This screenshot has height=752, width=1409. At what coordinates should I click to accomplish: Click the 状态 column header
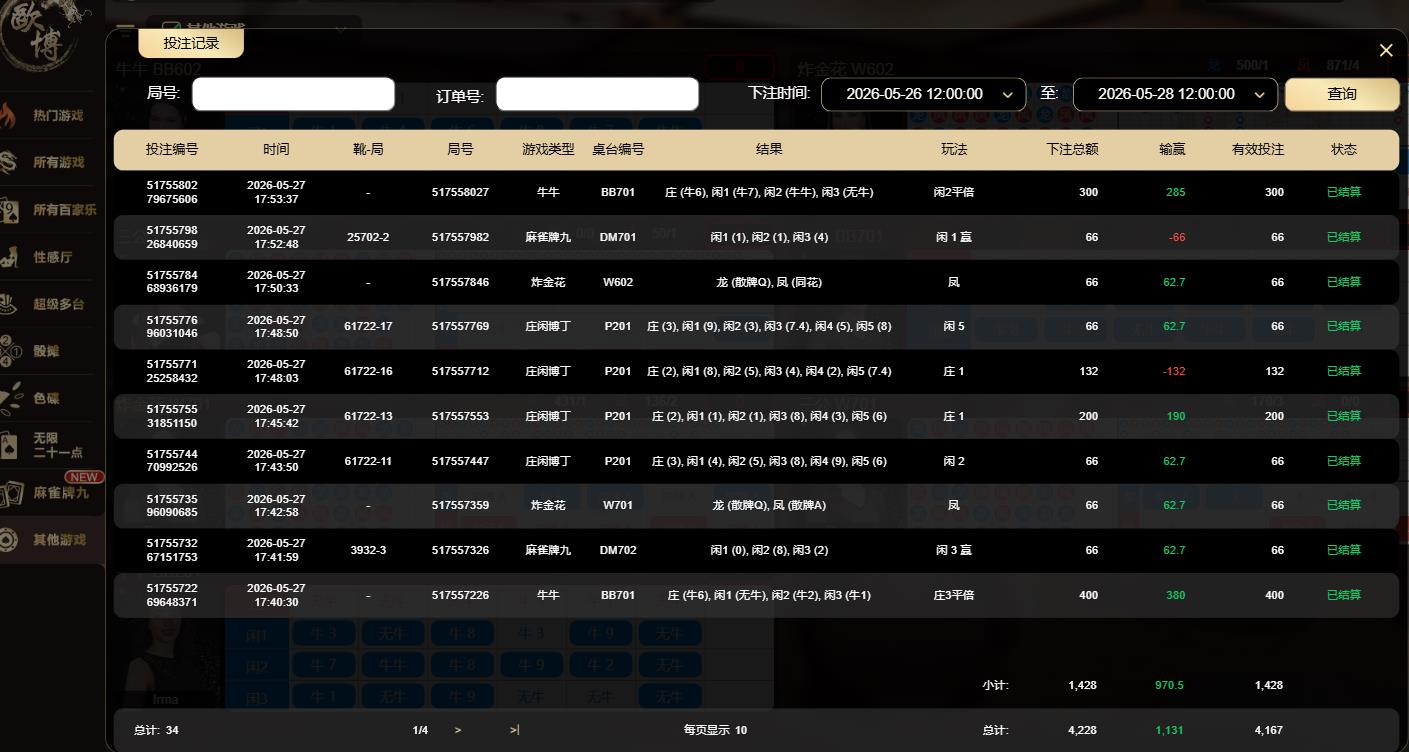[1344, 149]
